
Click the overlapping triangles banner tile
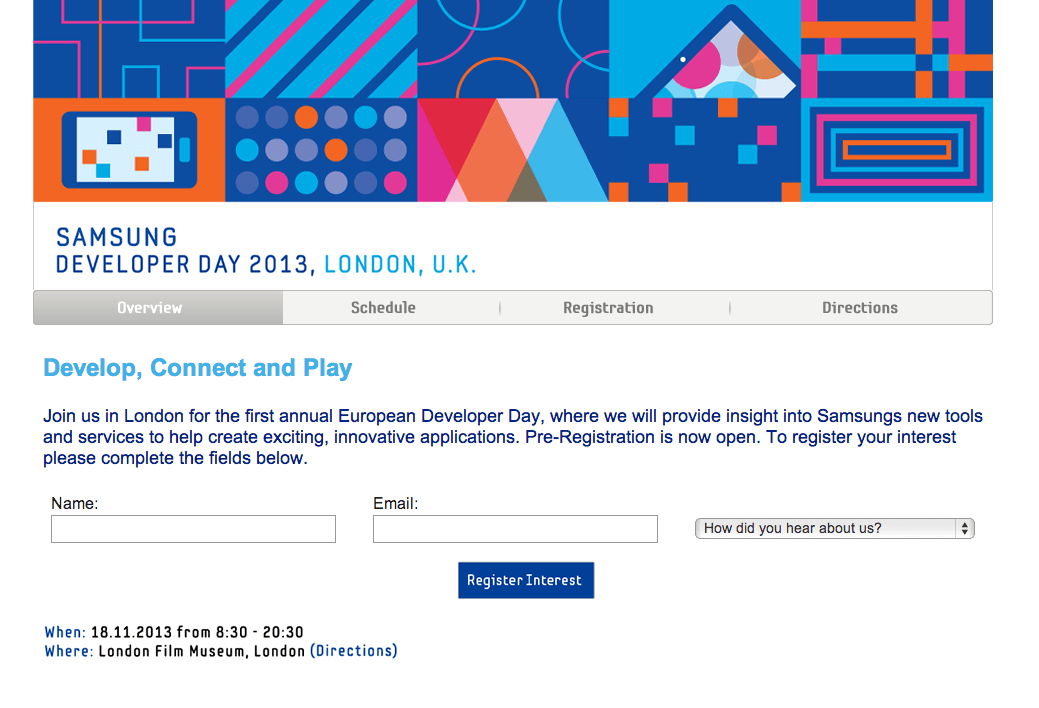513,150
